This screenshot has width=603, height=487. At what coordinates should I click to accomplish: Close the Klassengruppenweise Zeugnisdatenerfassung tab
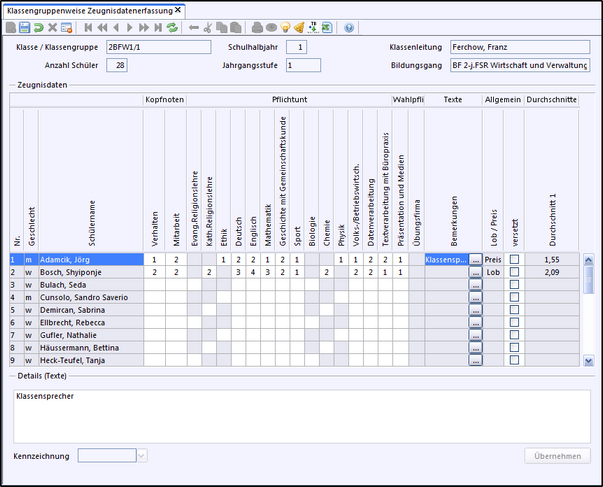pos(179,9)
